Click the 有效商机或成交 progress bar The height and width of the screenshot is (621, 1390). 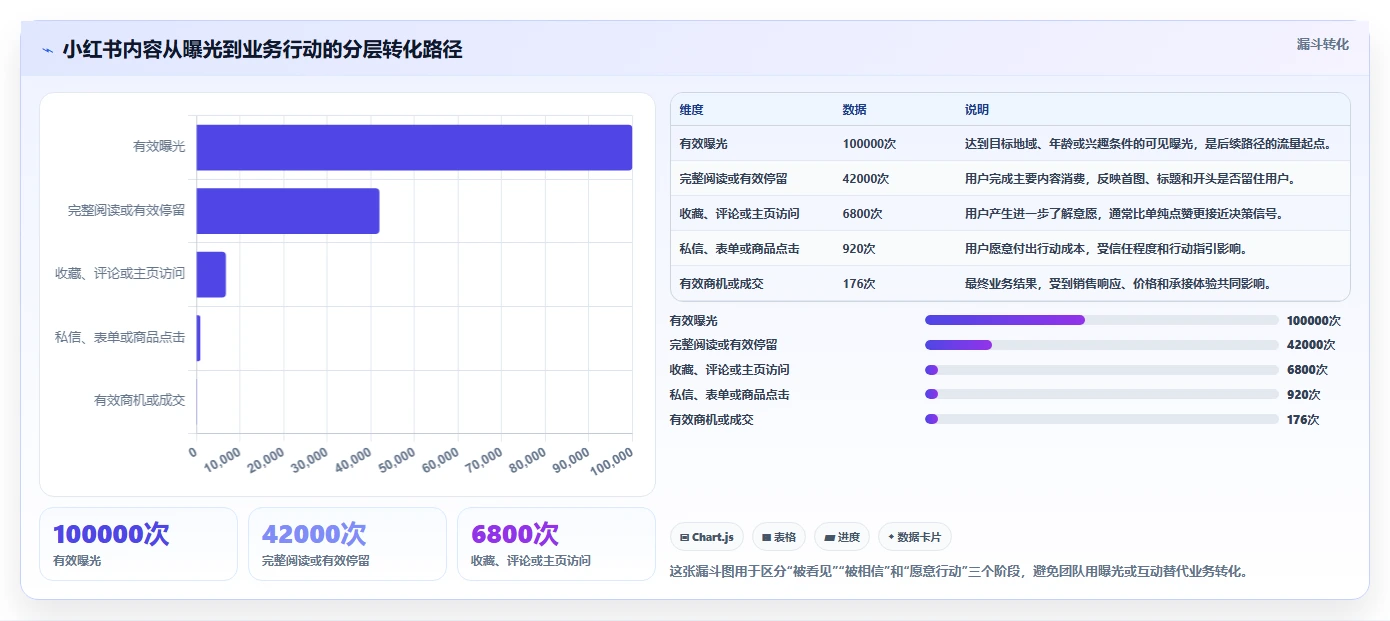point(1101,419)
